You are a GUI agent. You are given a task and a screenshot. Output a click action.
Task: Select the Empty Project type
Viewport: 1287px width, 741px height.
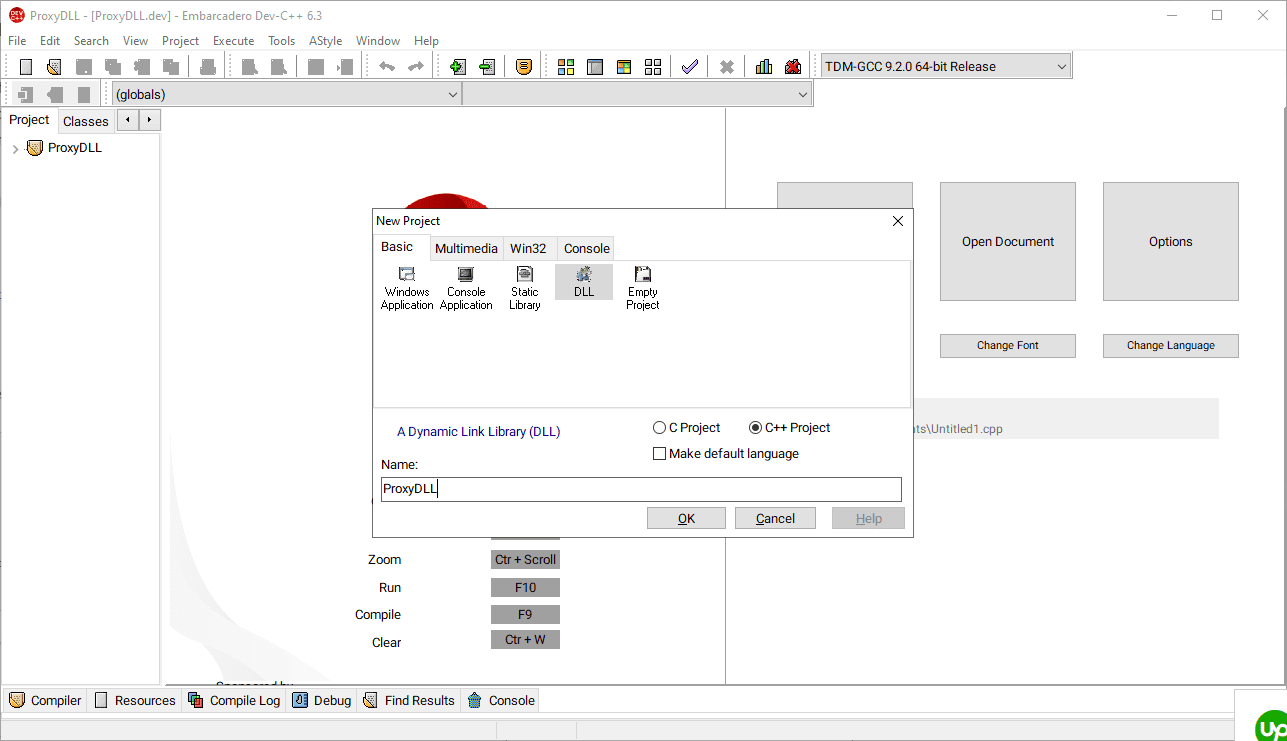(x=643, y=288)
